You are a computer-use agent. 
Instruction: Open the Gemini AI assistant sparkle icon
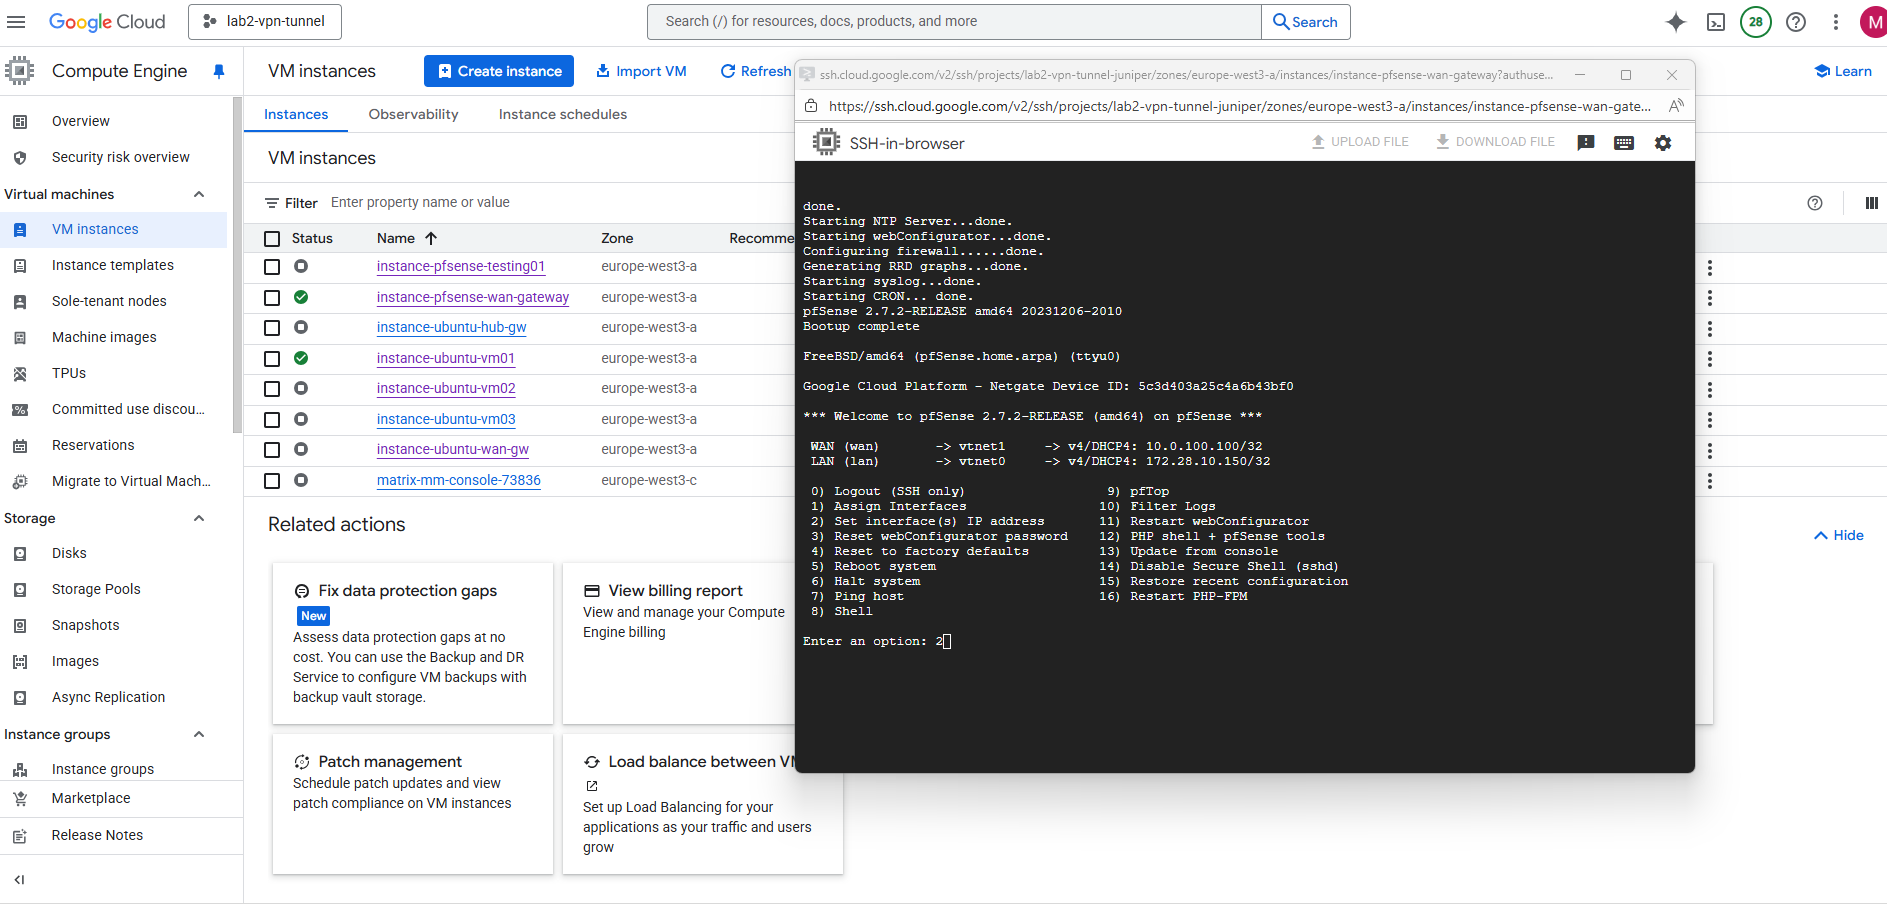click(1676, 22)
